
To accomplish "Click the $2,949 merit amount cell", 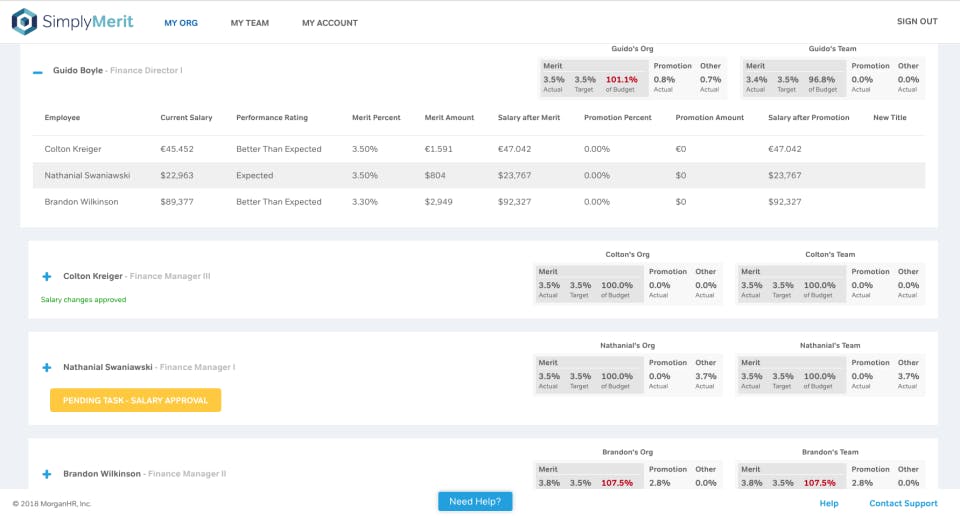I will pos(438,202).
